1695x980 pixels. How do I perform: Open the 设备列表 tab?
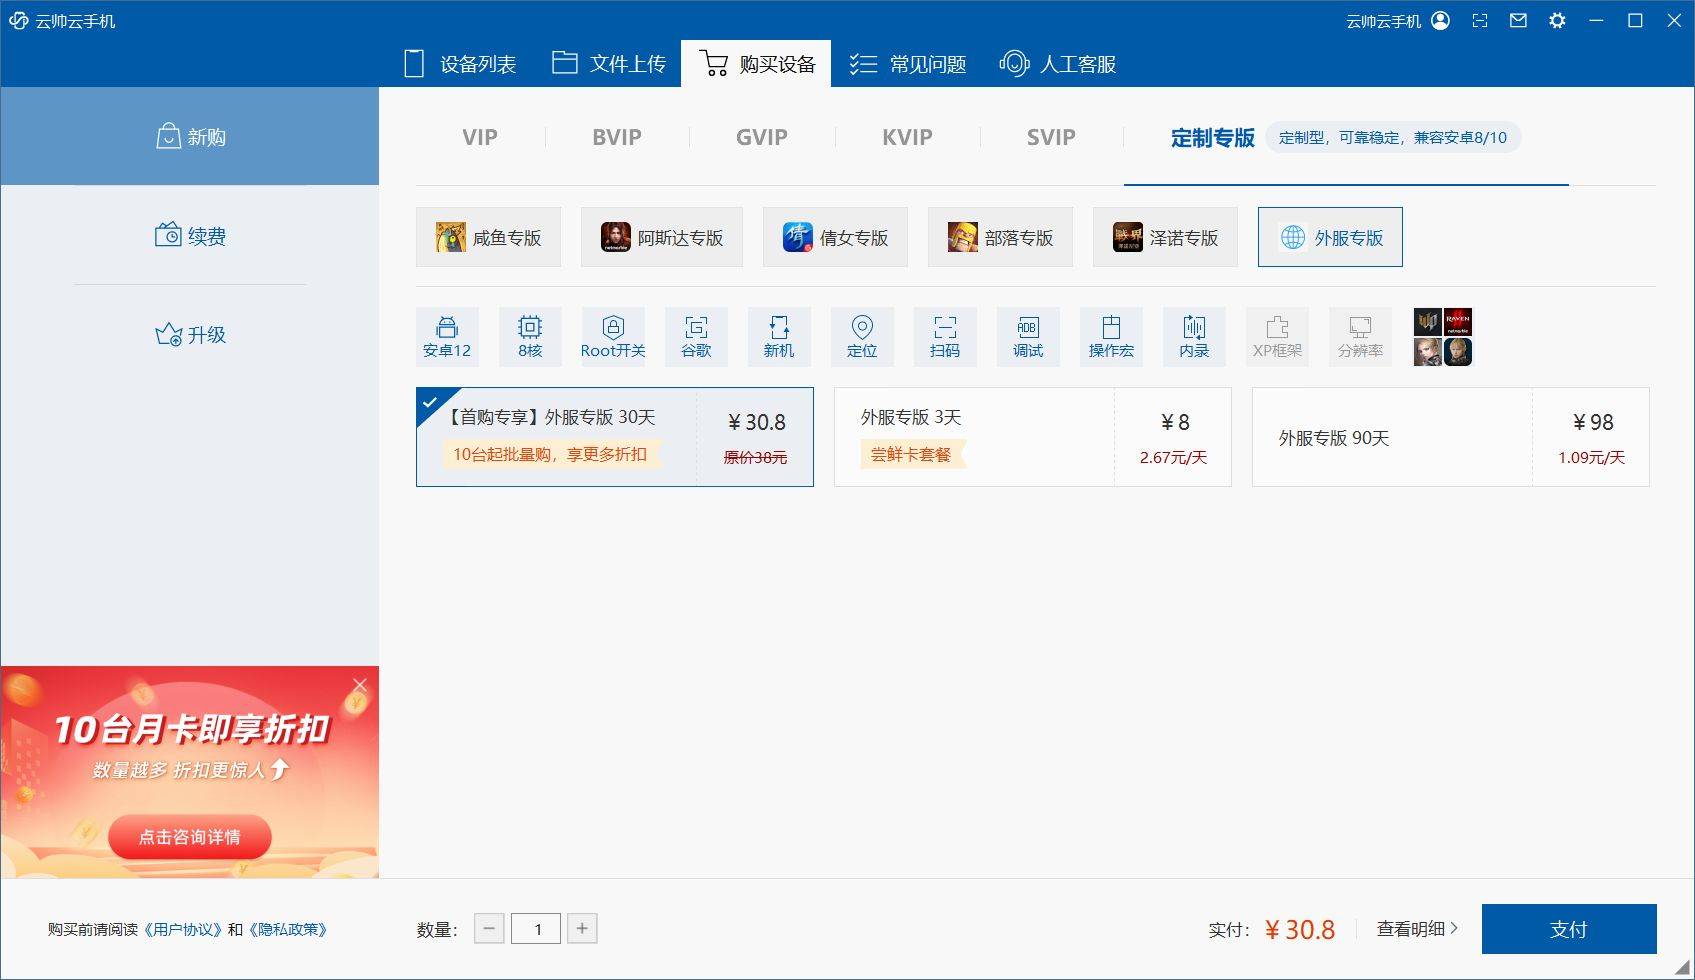coord(460,64)
